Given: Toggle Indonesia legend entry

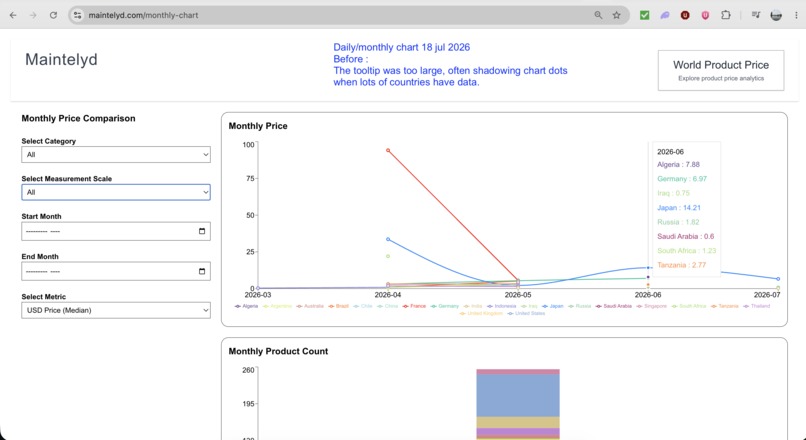Looking at the screenshot, I should tap(502, 306).
